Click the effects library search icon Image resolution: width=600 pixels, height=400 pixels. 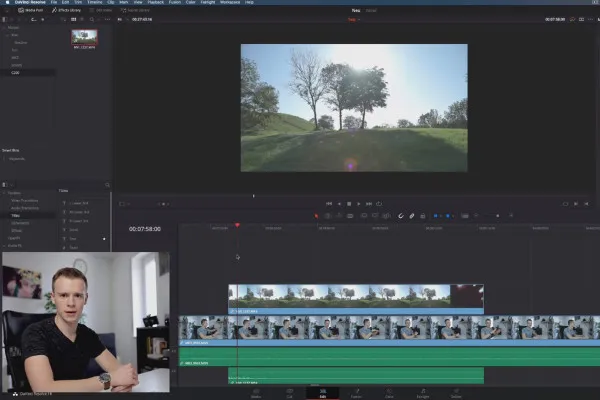tap(108, 185)
